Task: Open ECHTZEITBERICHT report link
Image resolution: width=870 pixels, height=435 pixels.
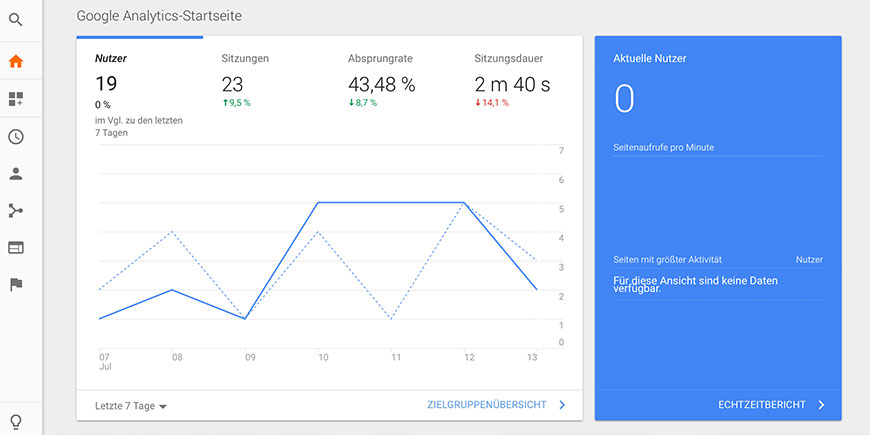Action: [762, 405]
